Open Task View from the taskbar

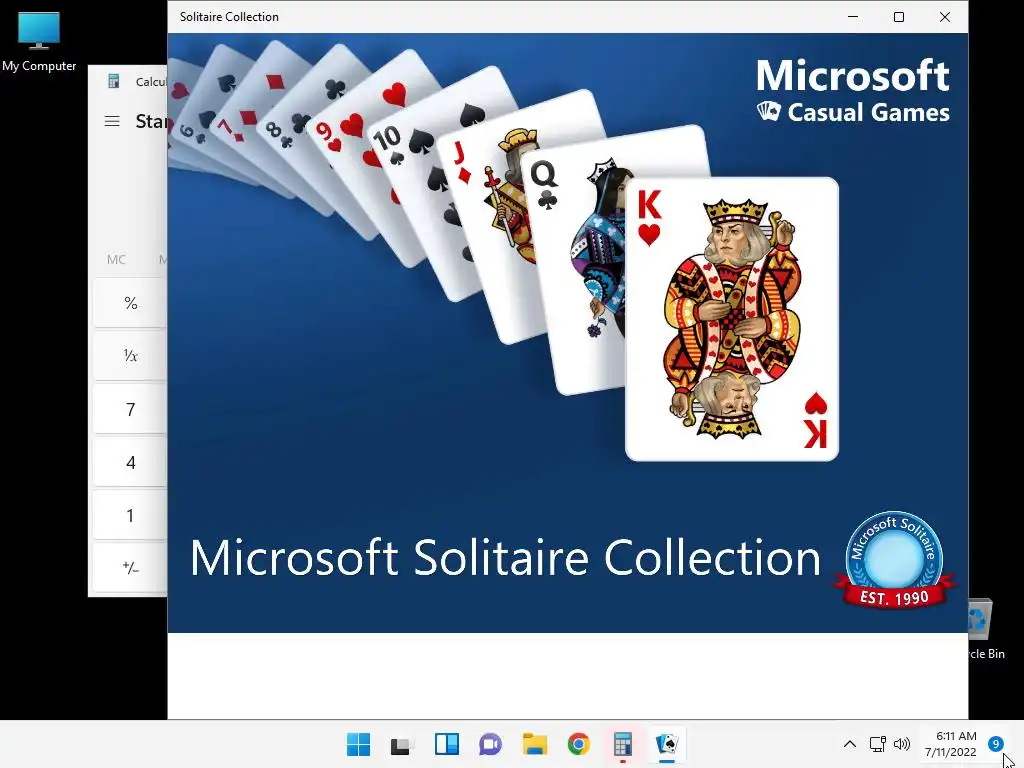point(402,744)
